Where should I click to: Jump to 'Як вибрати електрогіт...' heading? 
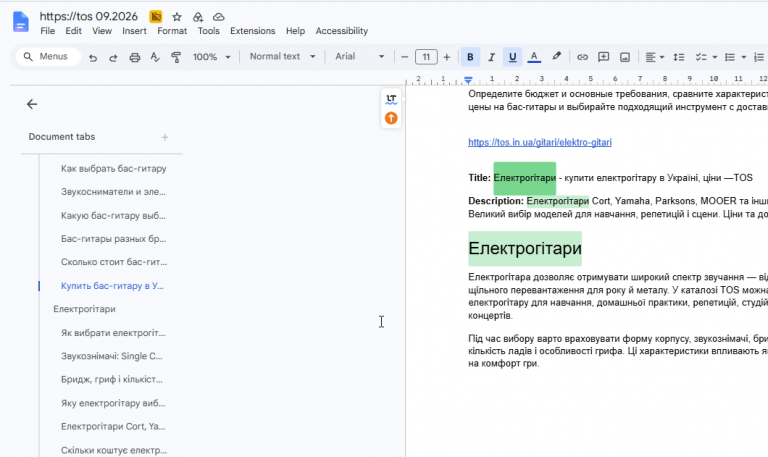113,333
